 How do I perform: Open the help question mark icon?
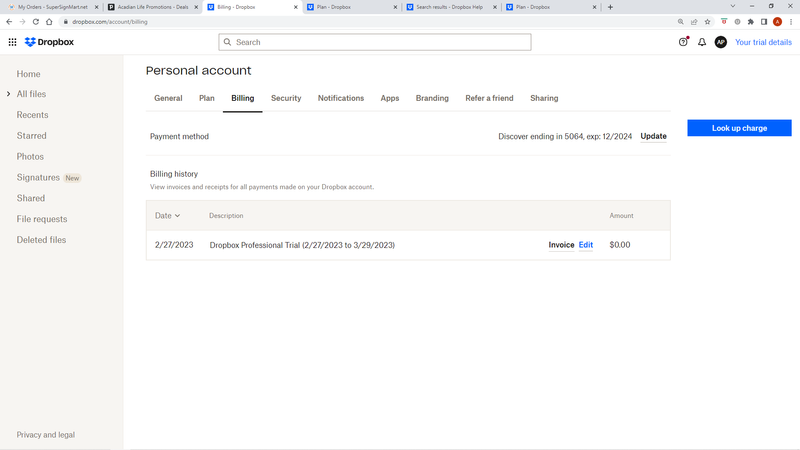683,43
